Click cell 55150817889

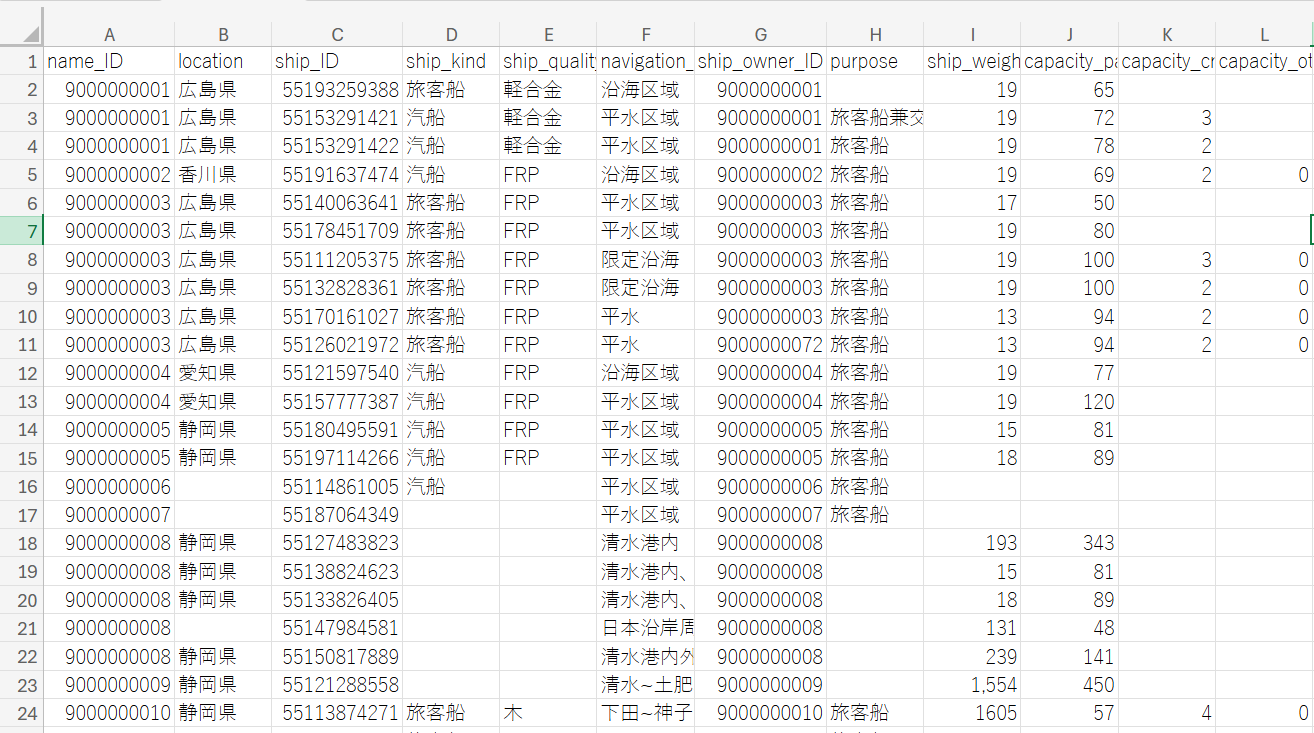coord(337,657)
